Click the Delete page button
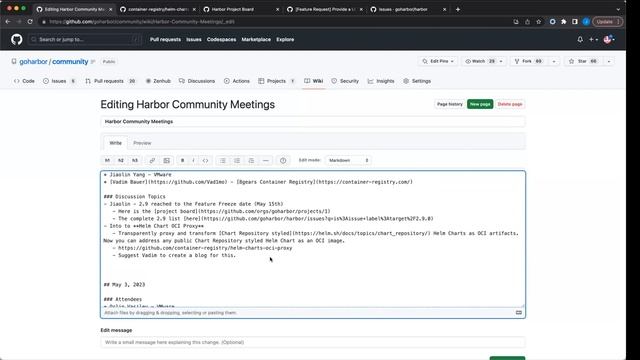 coord(510,104)
